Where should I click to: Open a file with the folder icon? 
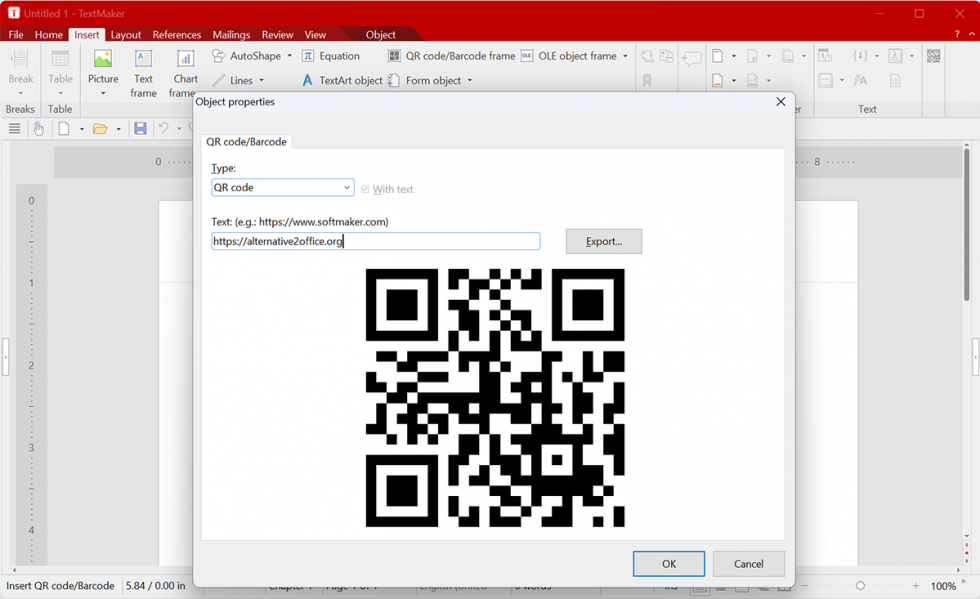[102, 128]
